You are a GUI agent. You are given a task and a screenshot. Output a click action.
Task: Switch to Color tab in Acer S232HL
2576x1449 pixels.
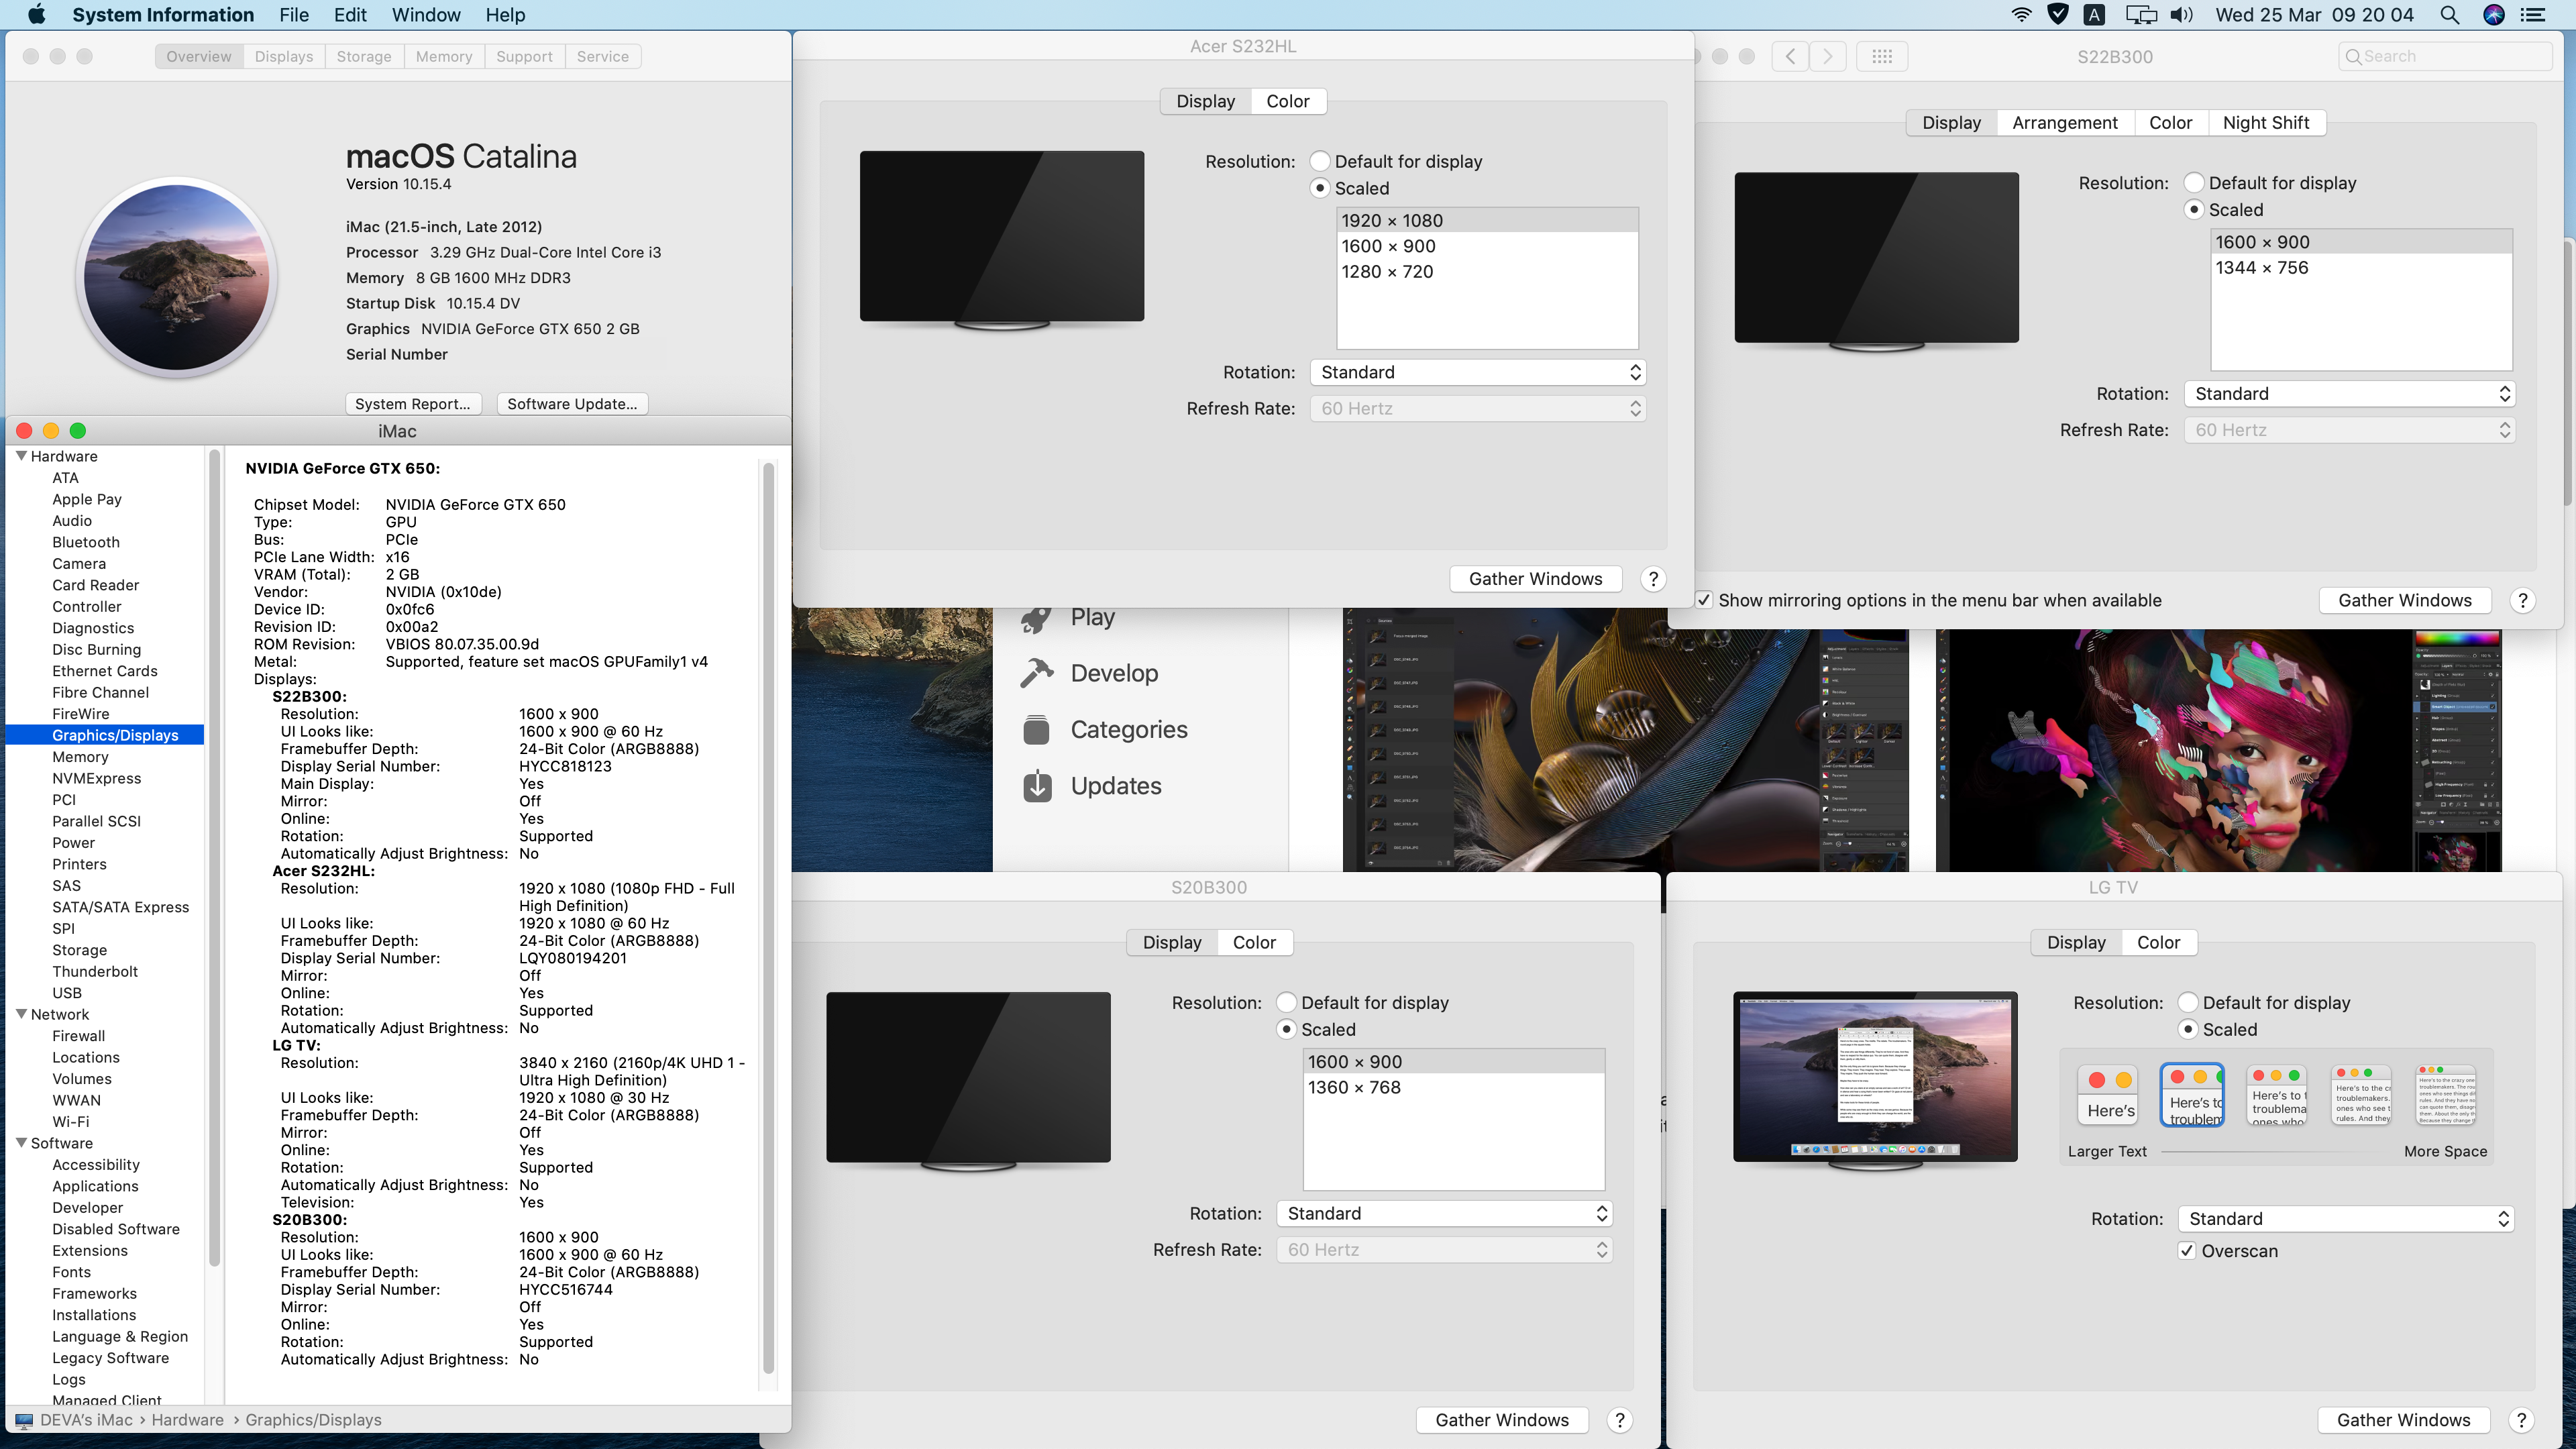(x=1287, y=101)
